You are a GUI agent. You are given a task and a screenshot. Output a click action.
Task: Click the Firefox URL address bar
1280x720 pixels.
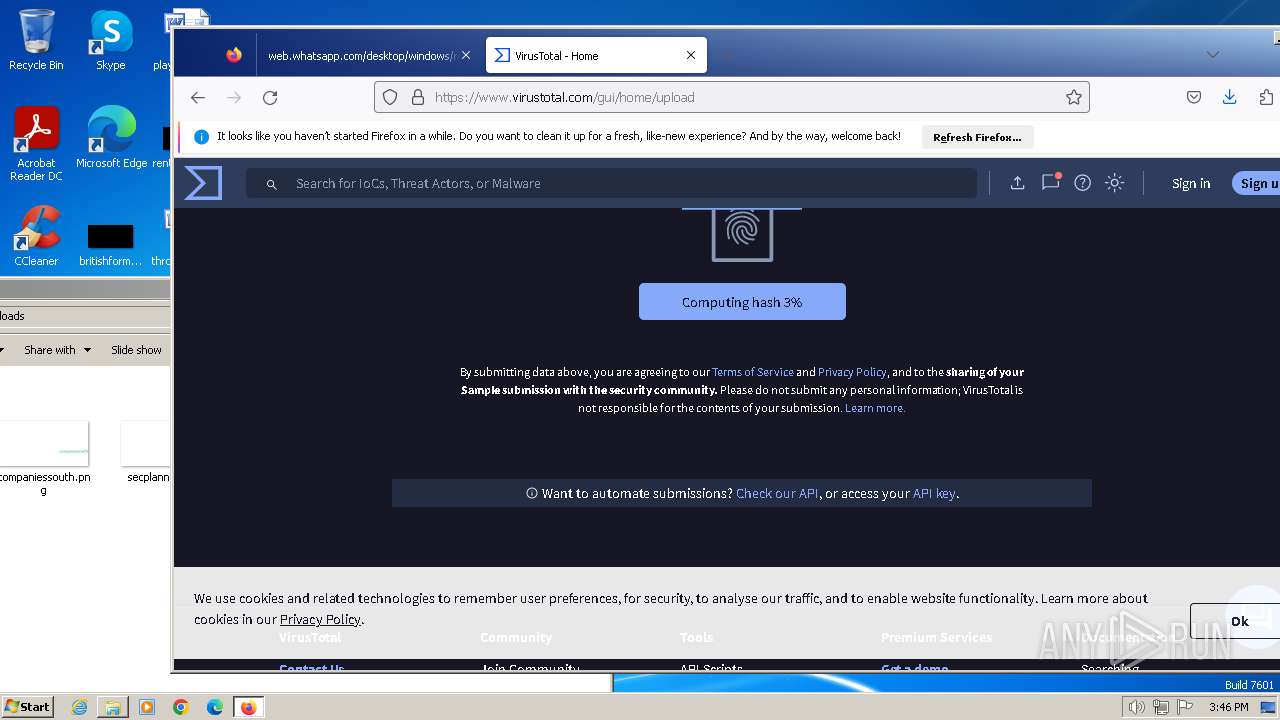pyautogui.click(x=731, y=97)
